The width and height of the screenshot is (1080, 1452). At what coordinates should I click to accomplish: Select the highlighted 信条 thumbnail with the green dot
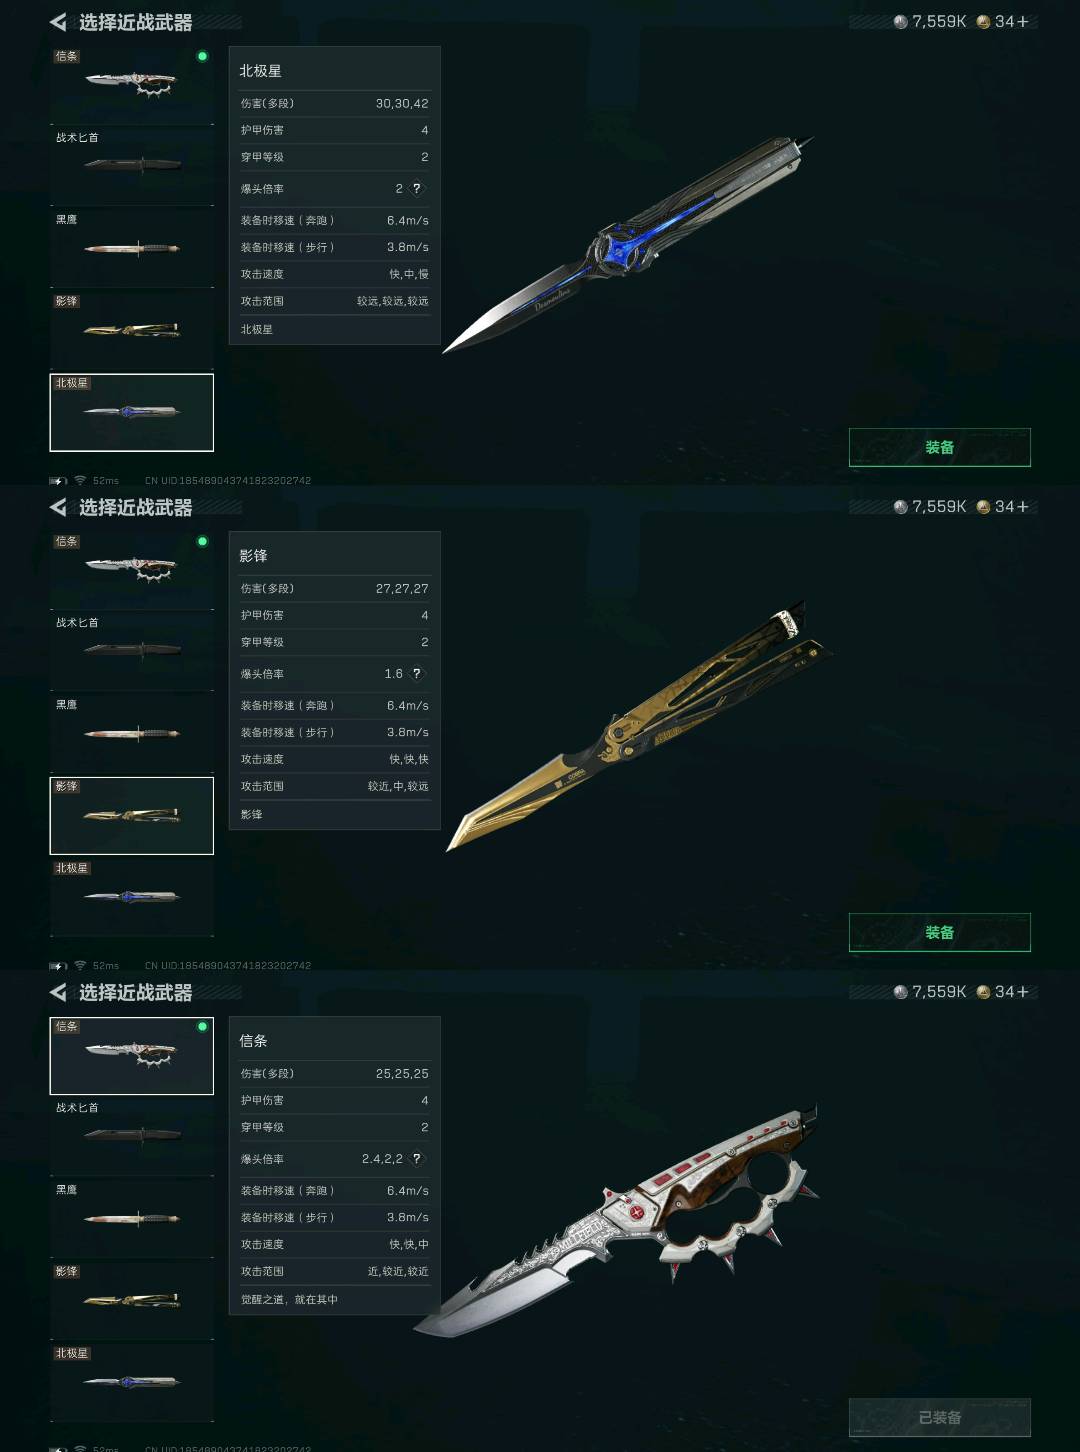coord(132,1056)
